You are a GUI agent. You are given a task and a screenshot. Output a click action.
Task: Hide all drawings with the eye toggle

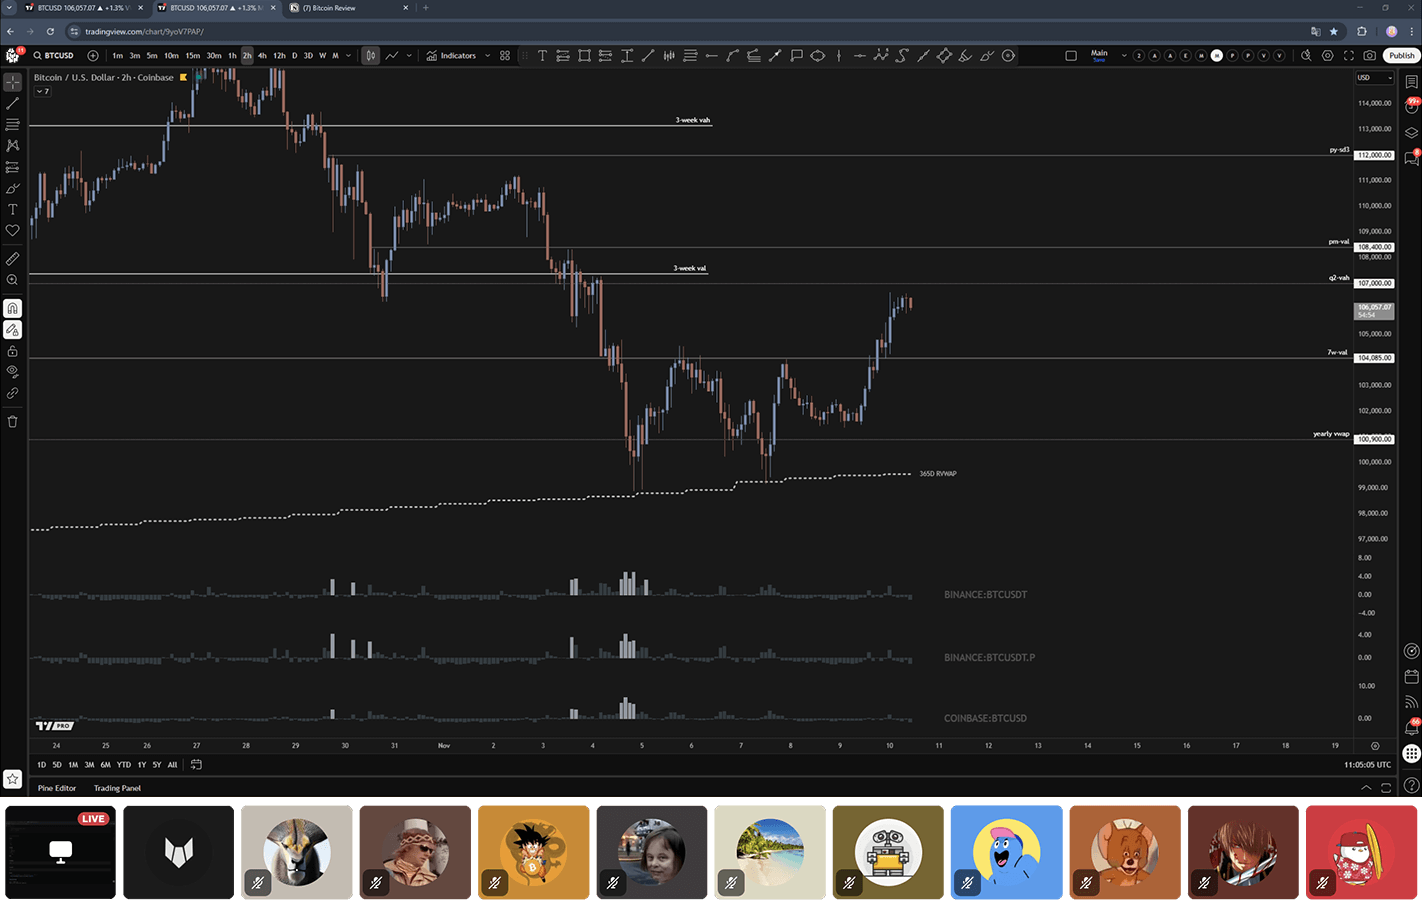(13, 371)
